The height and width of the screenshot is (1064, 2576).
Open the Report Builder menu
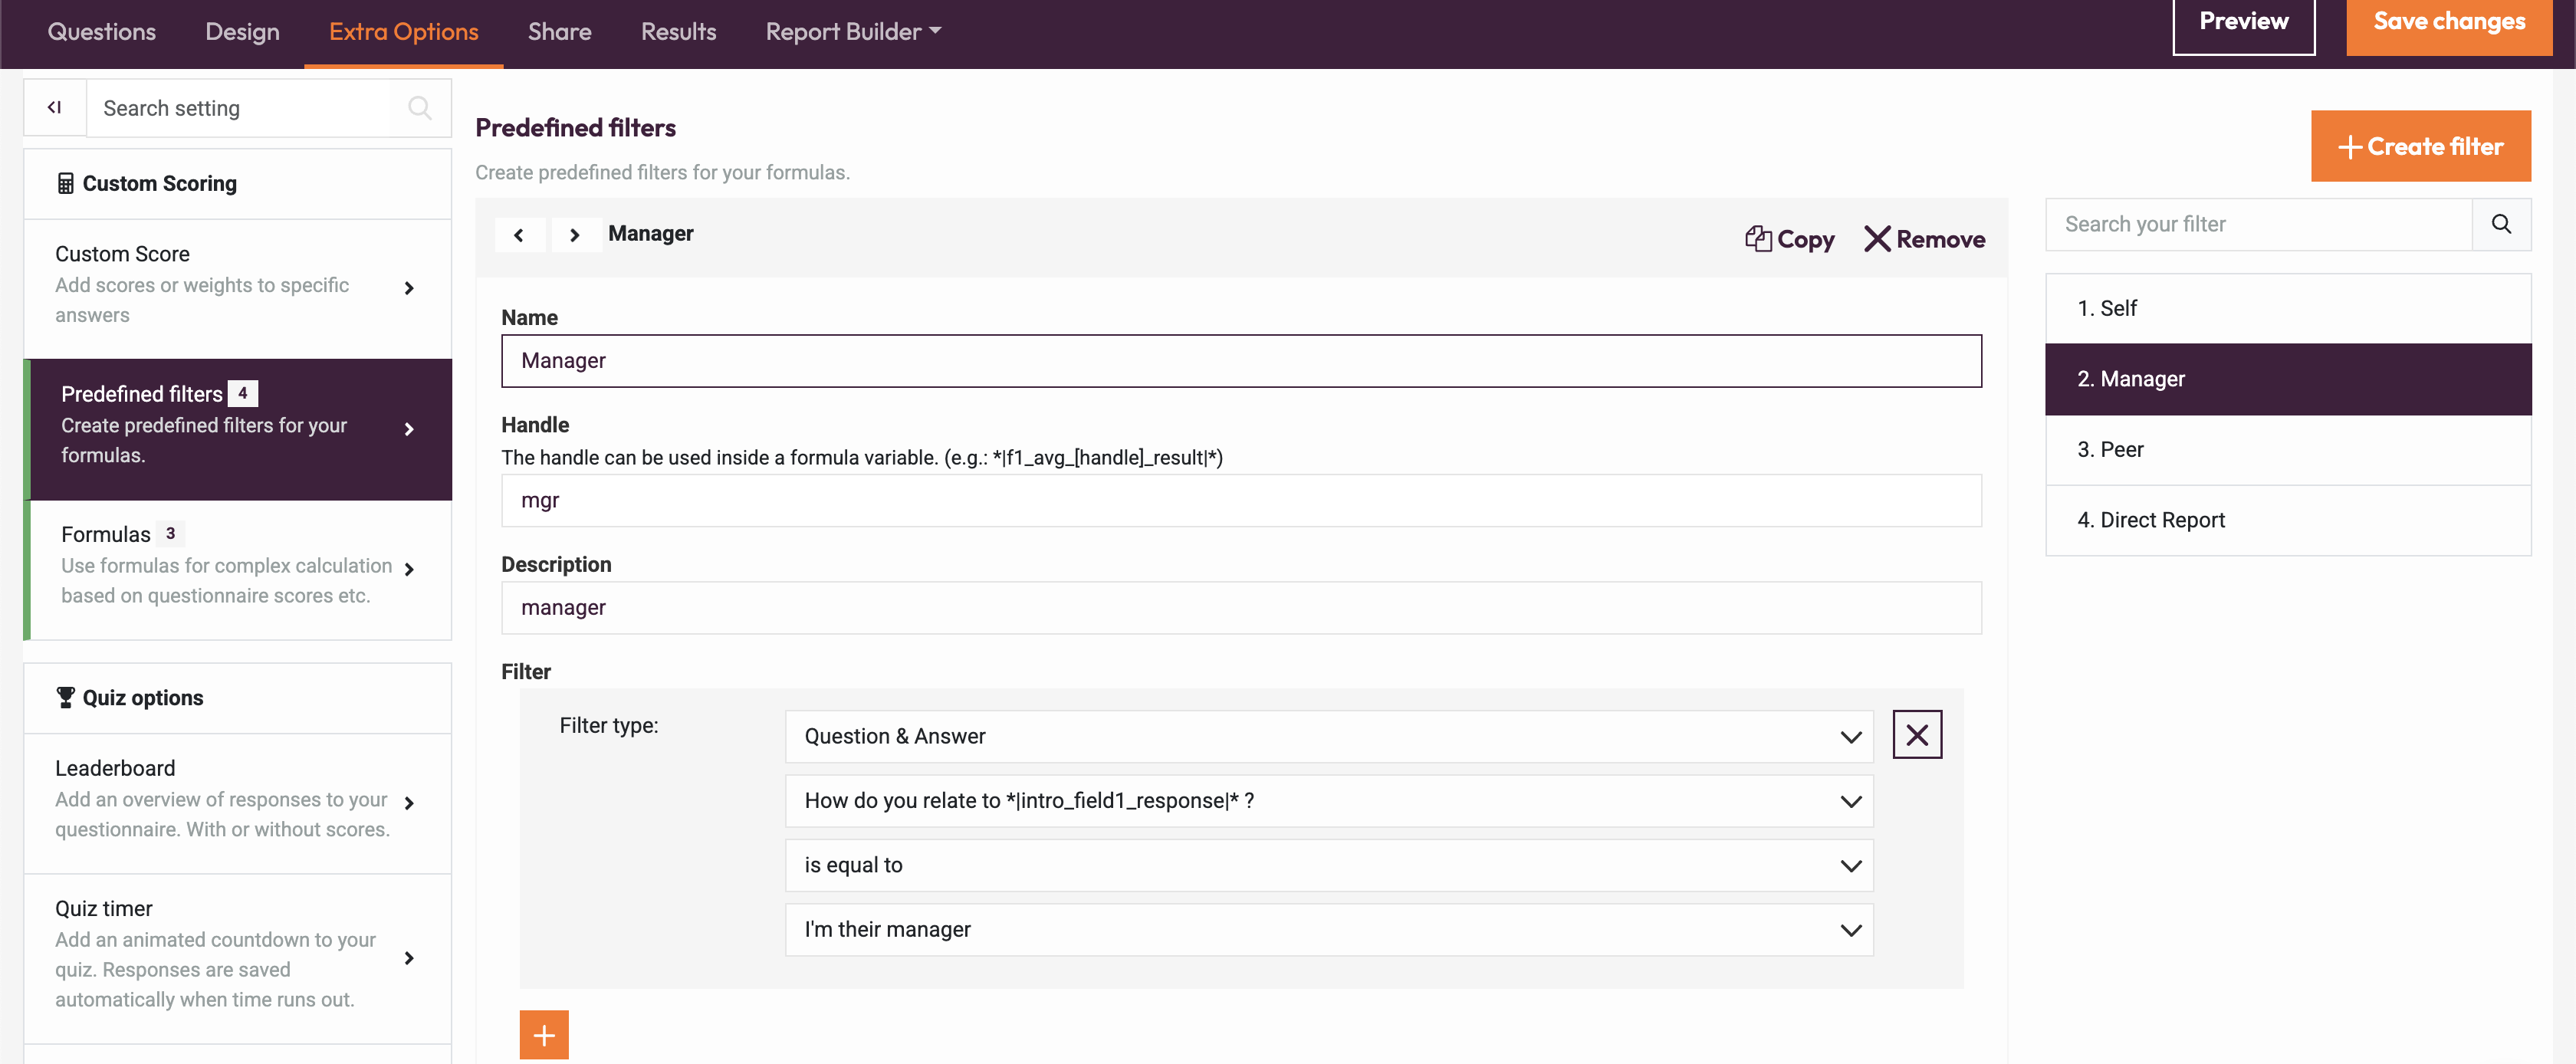tap(853, 32)
